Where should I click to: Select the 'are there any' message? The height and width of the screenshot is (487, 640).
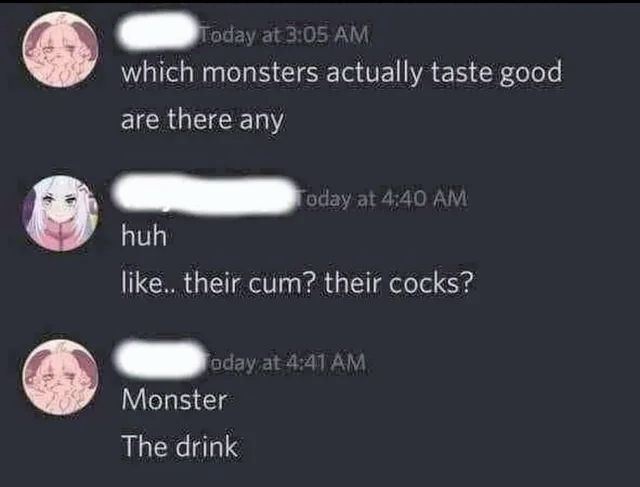pos(202,121)
